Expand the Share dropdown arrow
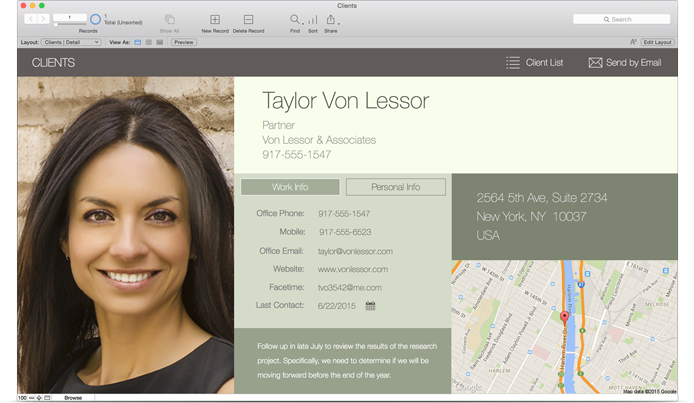Screen dimensions: 694x403 point(339,23)
